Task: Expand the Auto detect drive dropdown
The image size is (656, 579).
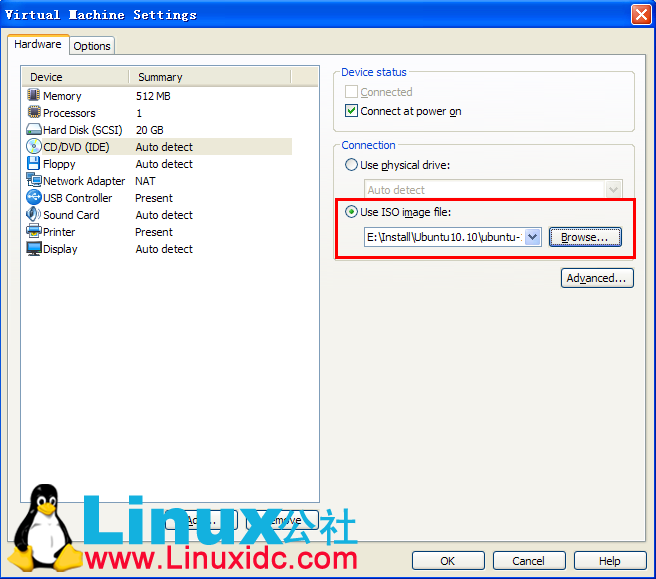Action: tap(613, 190)
